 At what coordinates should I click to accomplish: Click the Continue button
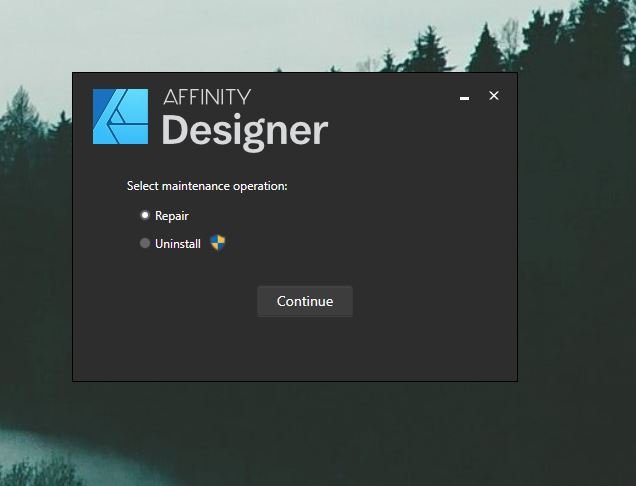coord(305,301)
